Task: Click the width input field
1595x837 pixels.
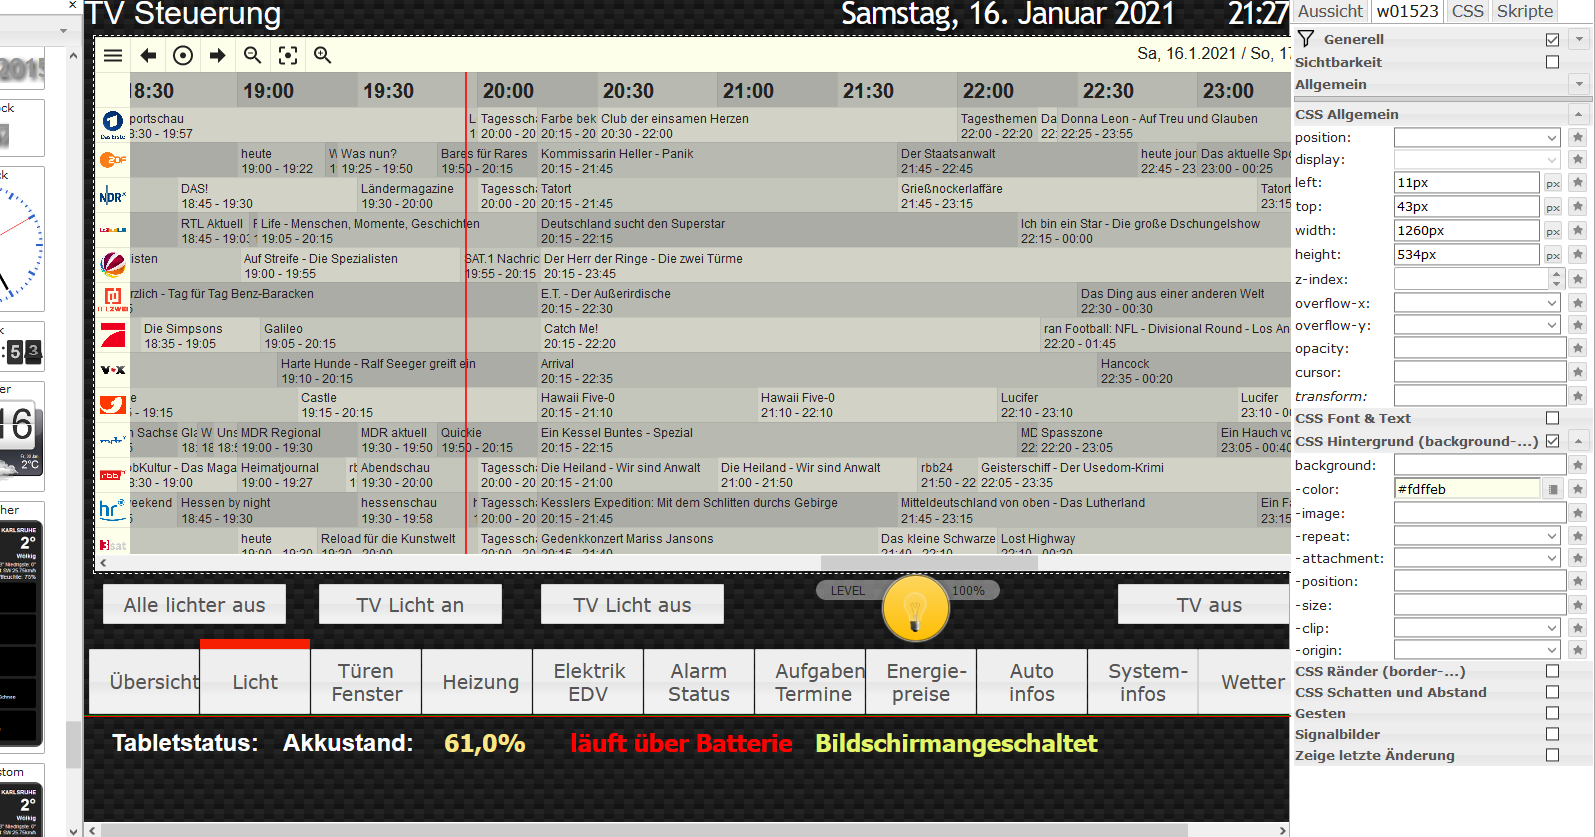Action: [1466, 230]
